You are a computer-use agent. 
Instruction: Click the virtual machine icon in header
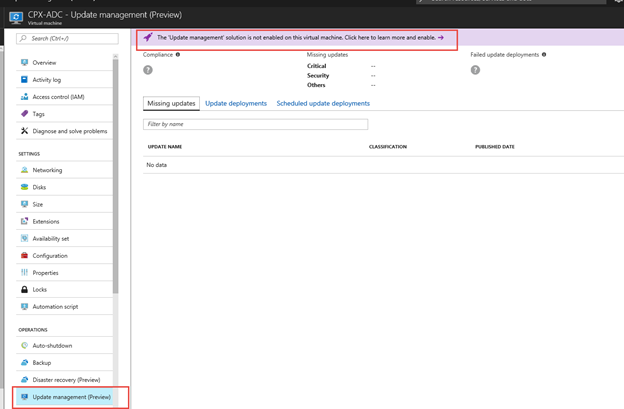point(16,18)
